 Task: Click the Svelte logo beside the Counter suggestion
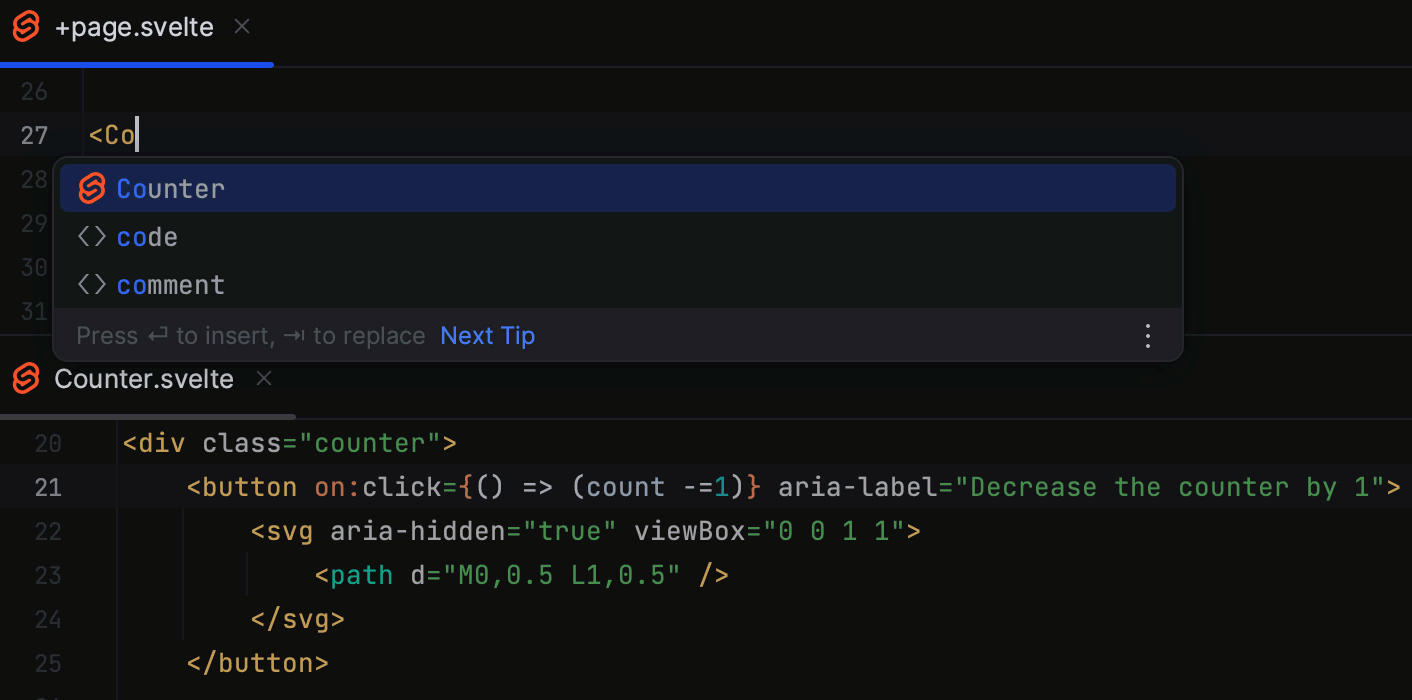(90, 188)
